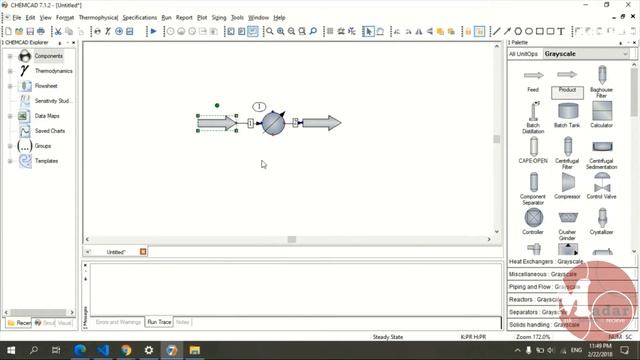Image resolution: width=640 pixels, height=360 pixels.
Task: Pick the Calculator unit in palette
Action: [602, 115]
